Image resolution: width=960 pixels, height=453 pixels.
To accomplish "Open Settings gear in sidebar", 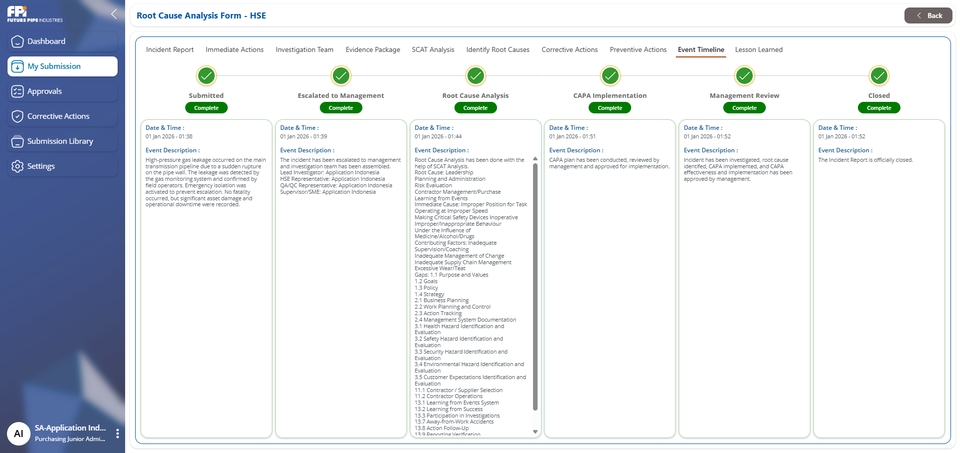I will 17,166.
